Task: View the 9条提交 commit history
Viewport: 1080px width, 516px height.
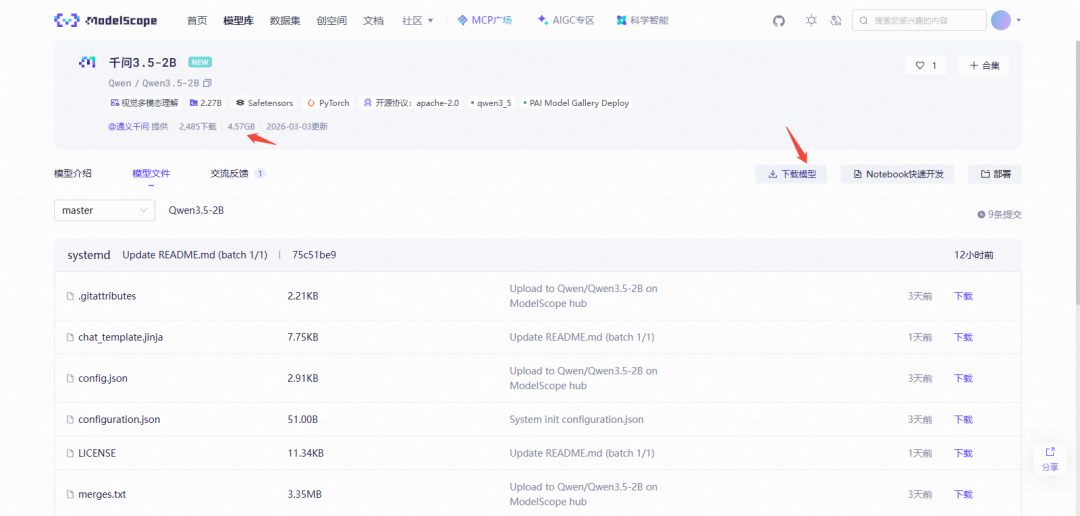Action: [999, 214]
